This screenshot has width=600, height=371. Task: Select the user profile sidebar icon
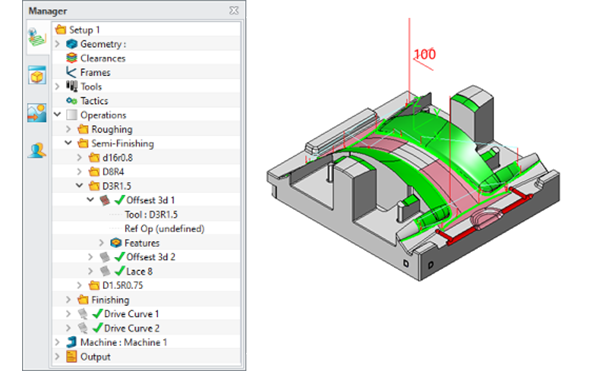[37, 150]
